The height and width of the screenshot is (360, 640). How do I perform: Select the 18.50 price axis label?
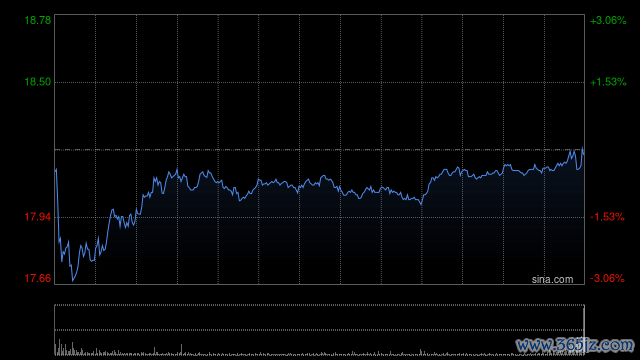coord(38,82)
